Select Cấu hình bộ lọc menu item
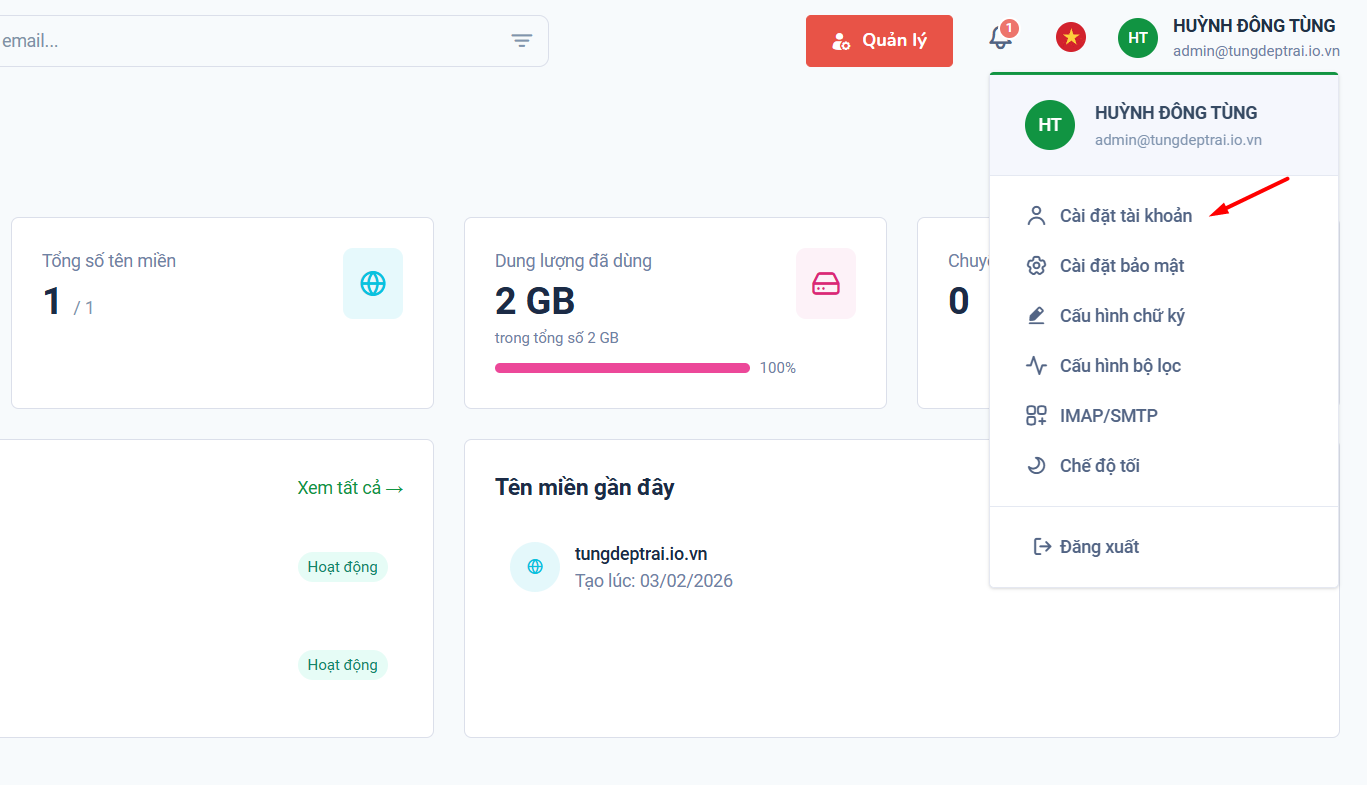 [1120, 366]
